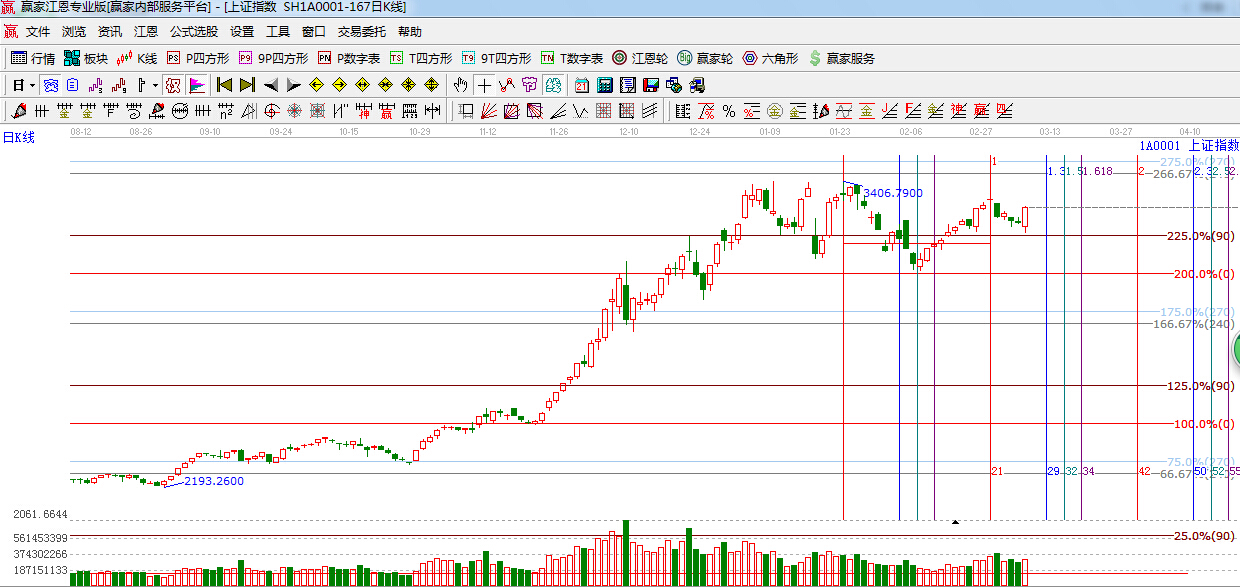Click the floppy disk save icon

pyautogui.click(x=651, y=85)
